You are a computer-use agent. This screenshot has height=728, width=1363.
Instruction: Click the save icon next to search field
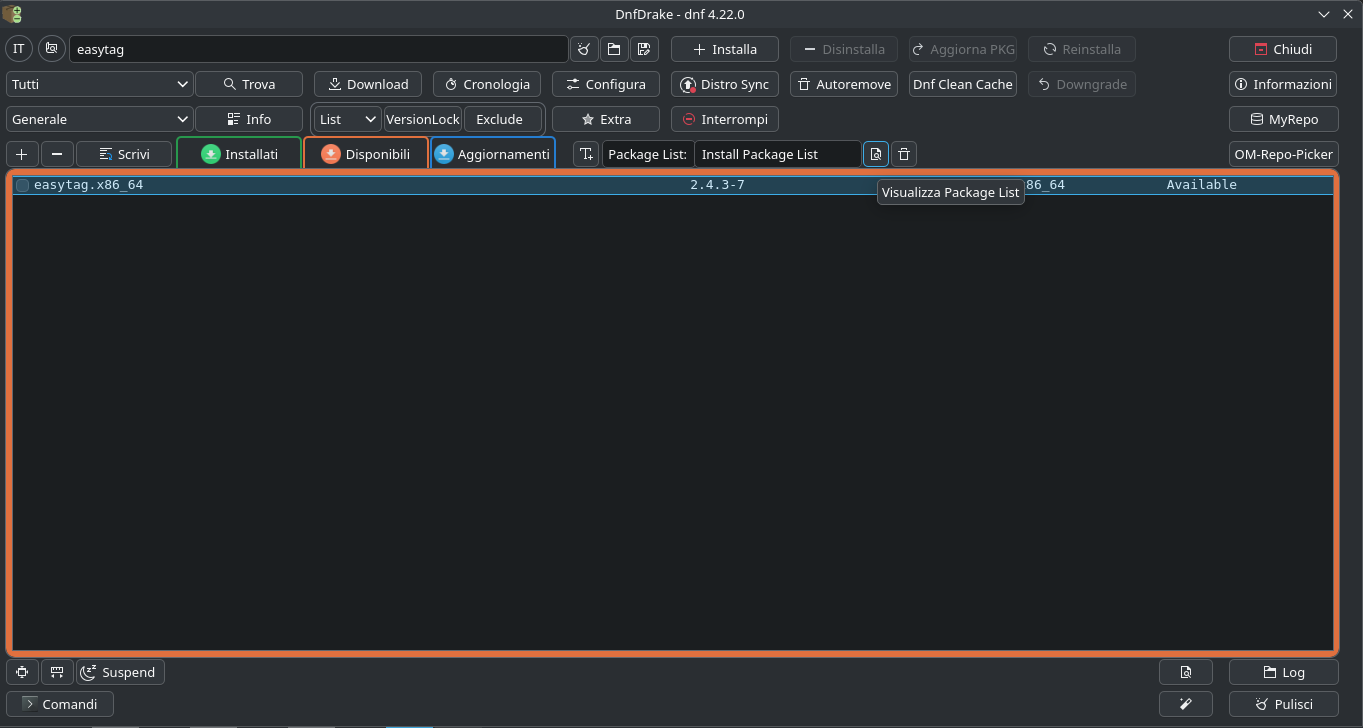643,49
